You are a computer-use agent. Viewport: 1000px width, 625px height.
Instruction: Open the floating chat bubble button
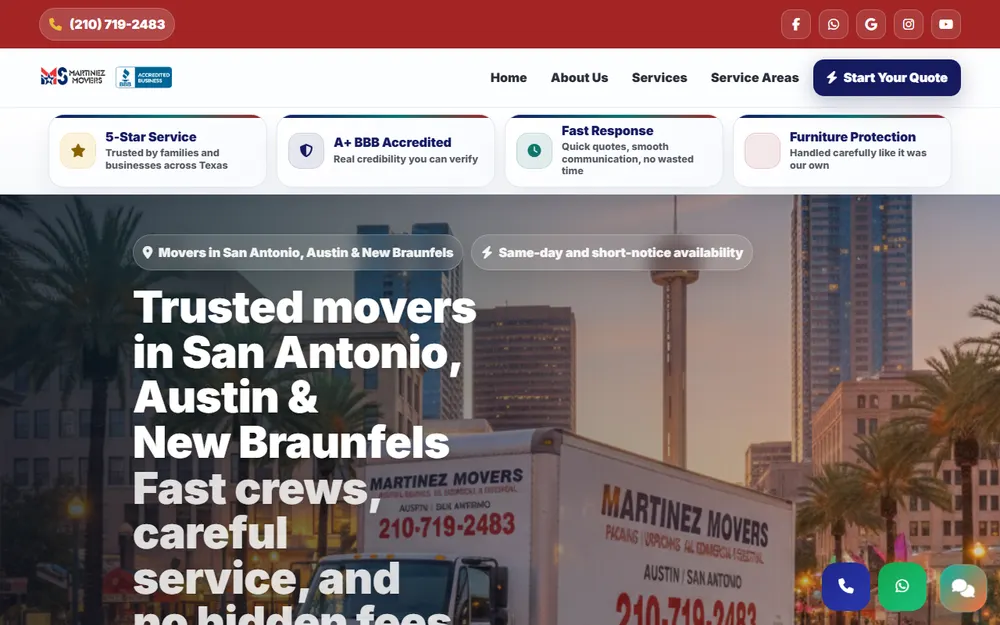[x=963, y=587]
